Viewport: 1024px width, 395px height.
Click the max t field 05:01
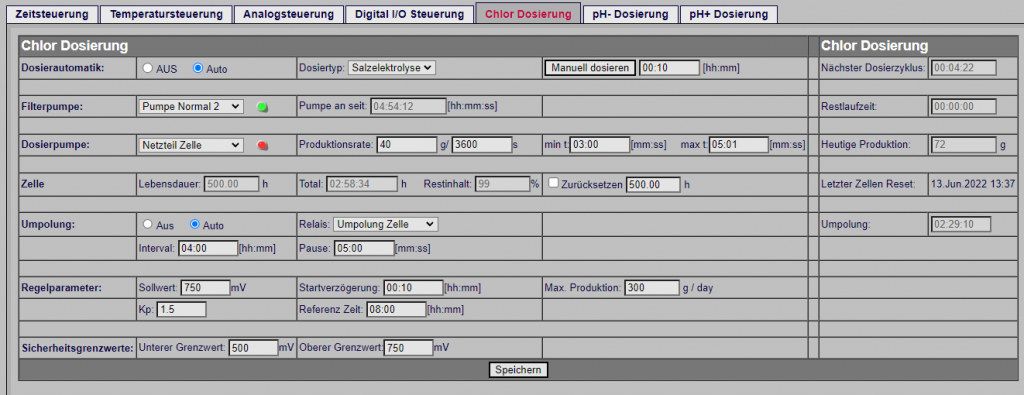point(739,145)
